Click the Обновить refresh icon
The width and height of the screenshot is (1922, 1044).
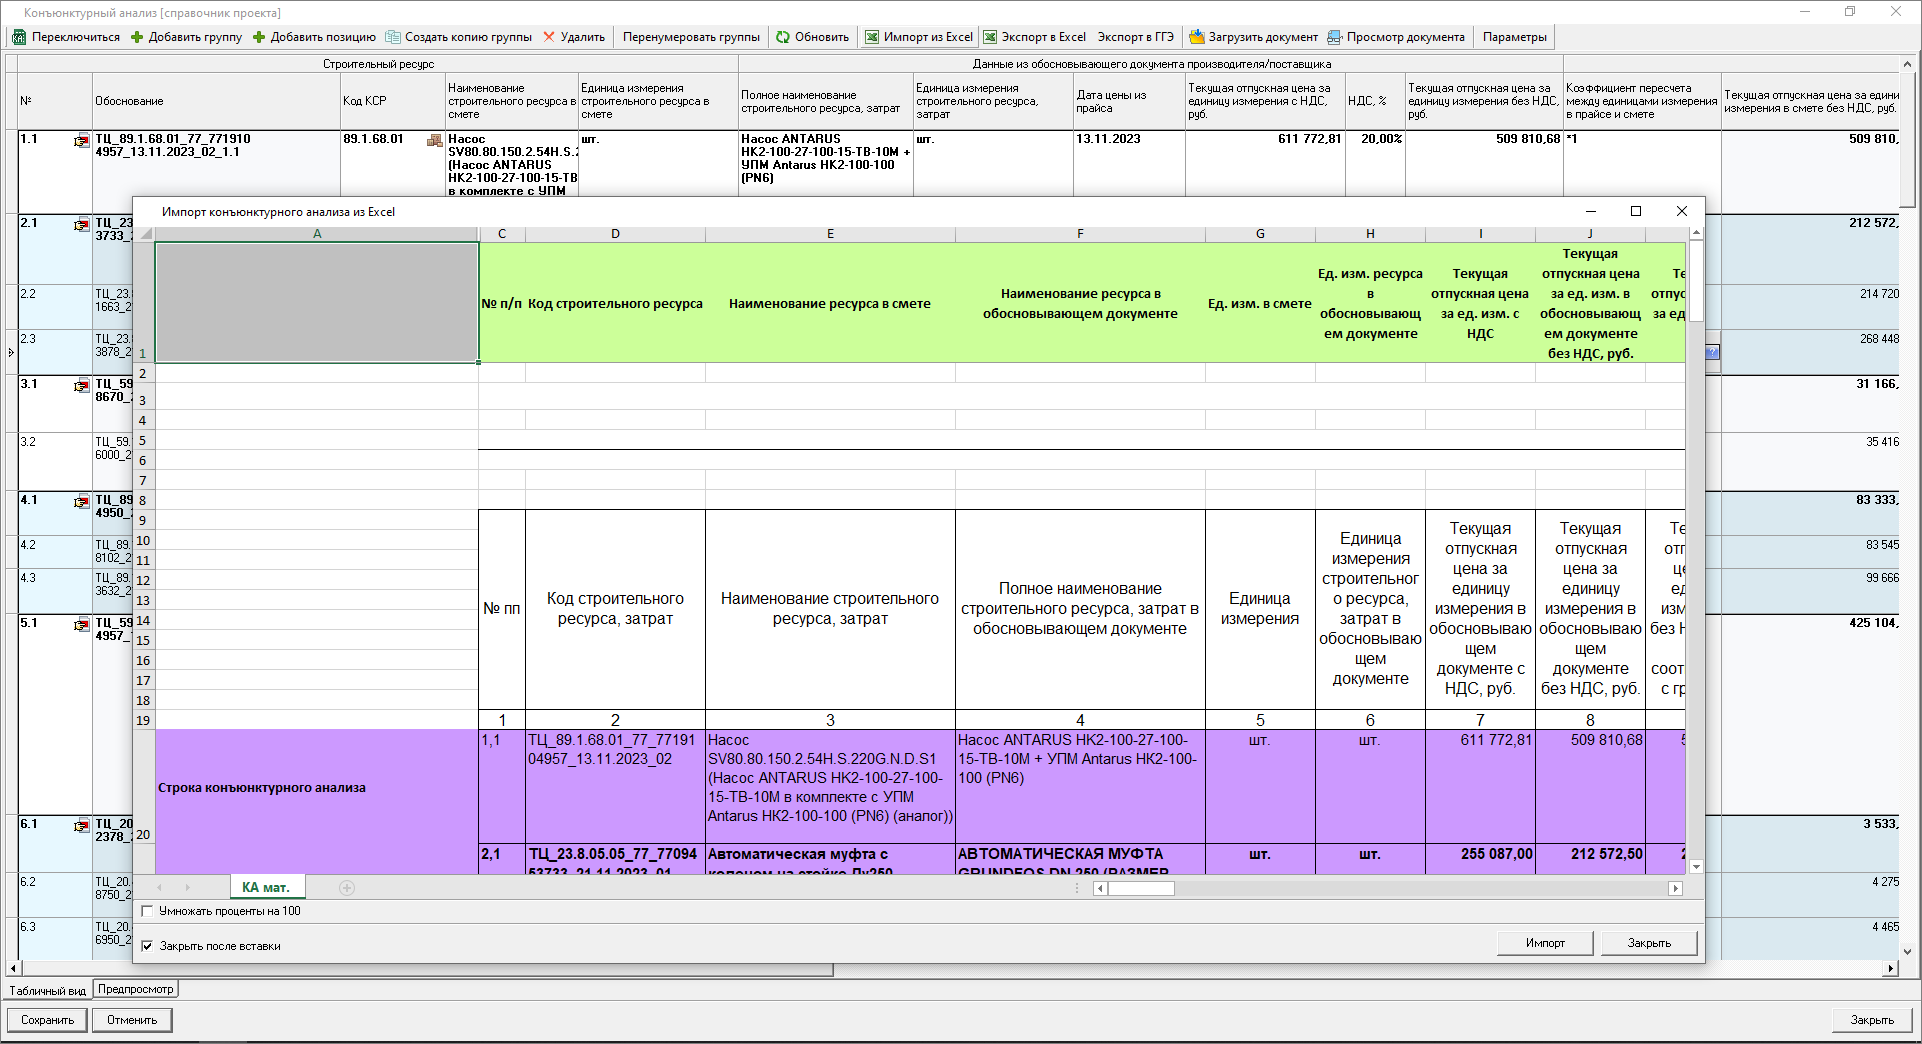point(783,37)
